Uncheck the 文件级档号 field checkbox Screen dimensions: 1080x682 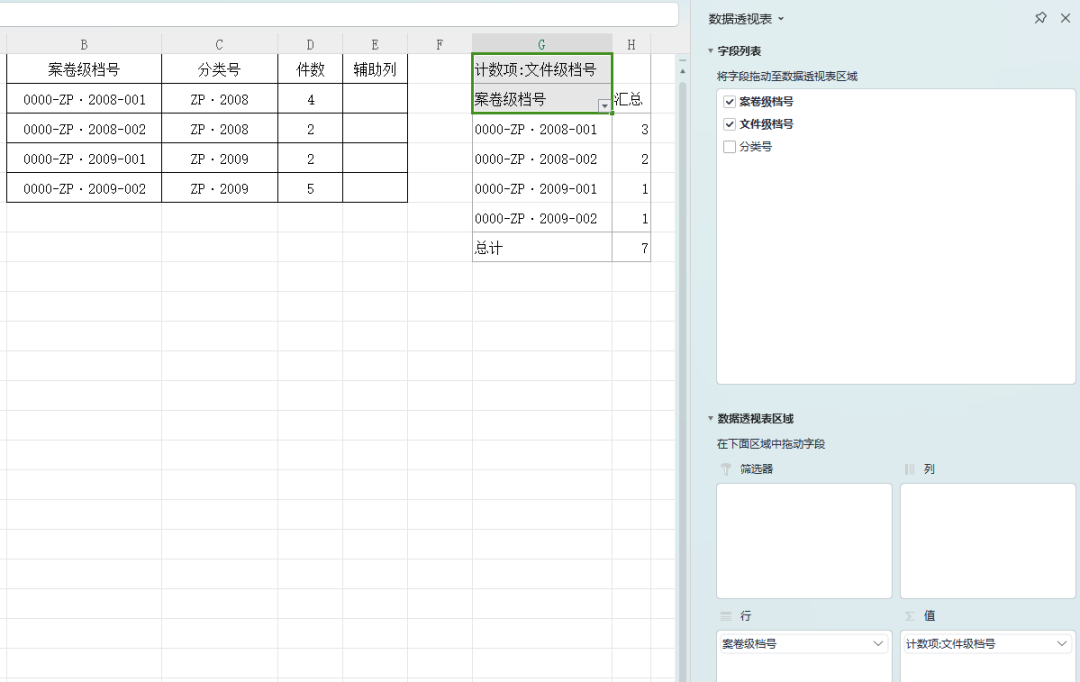pos(729,124)
